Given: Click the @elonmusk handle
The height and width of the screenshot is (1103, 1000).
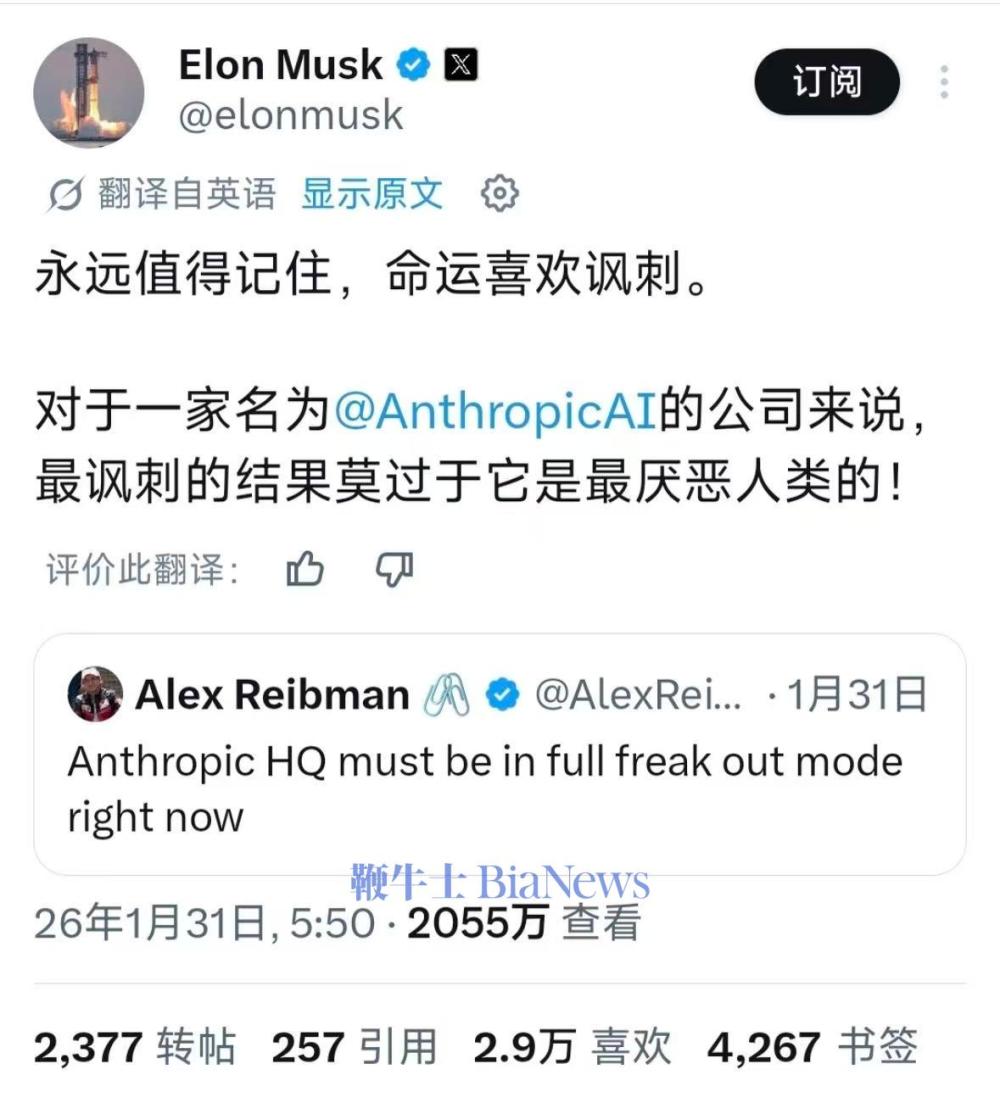Looking at the screenshot, I should coord(290,115).
